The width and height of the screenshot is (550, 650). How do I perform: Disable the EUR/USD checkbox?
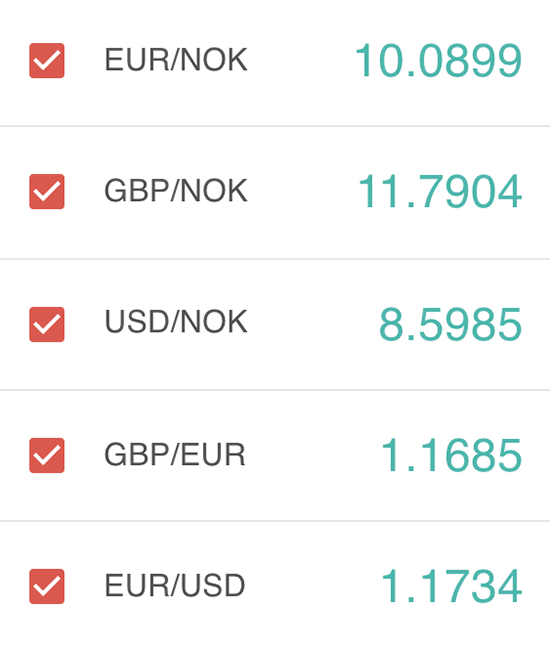47,587
